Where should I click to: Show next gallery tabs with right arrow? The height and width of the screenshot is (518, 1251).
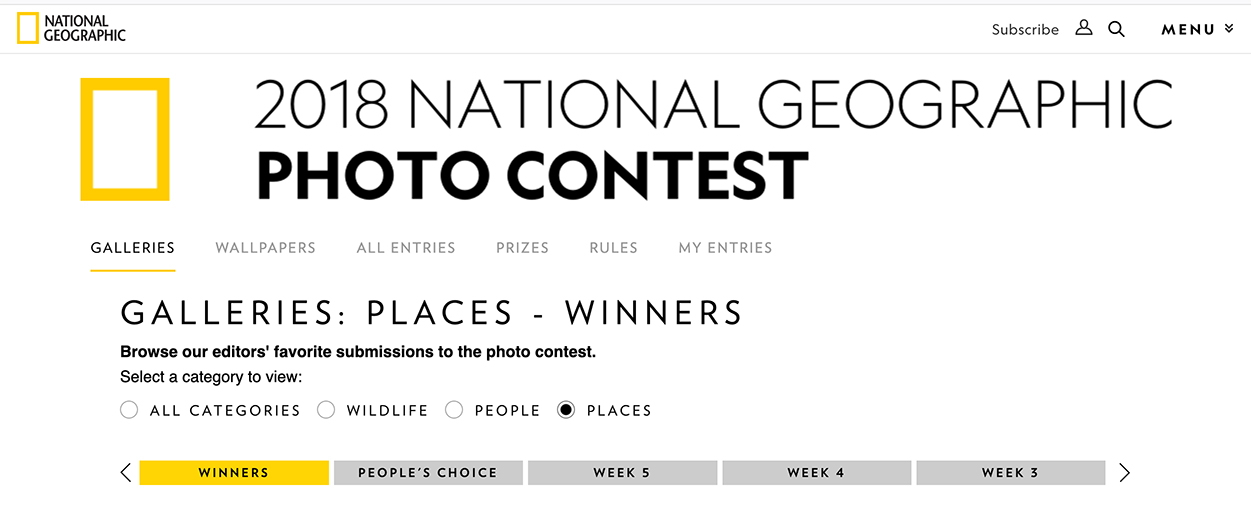pyautogui.click(x=1124, y=472)
